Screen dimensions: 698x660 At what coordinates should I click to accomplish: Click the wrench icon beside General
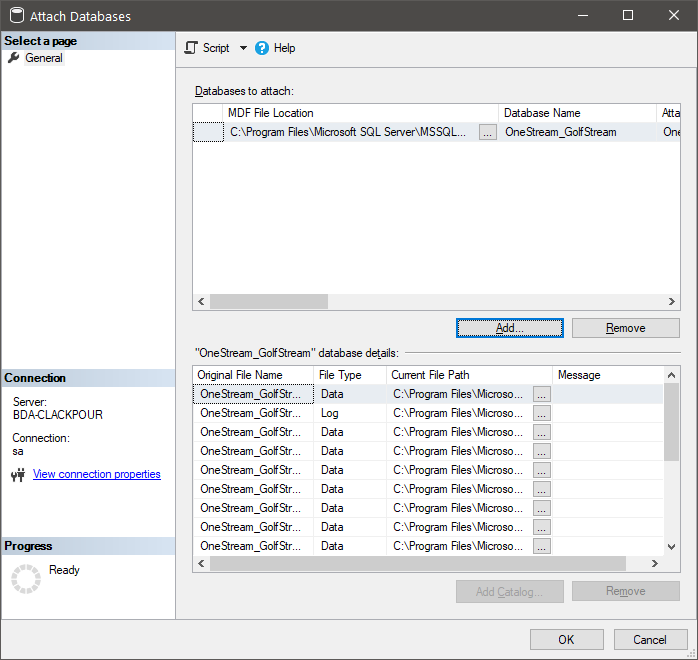[14, 57]
